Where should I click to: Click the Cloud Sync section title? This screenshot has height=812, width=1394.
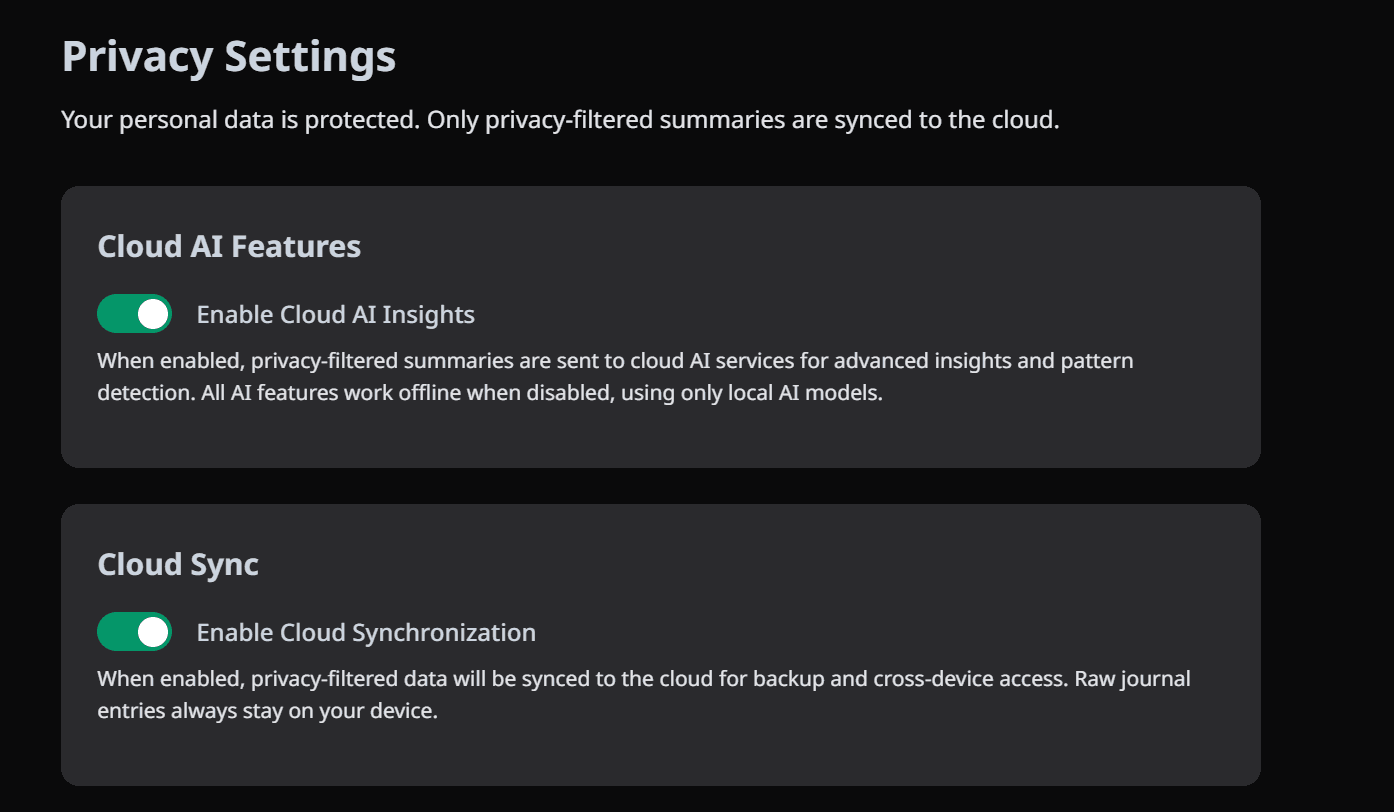178,564
